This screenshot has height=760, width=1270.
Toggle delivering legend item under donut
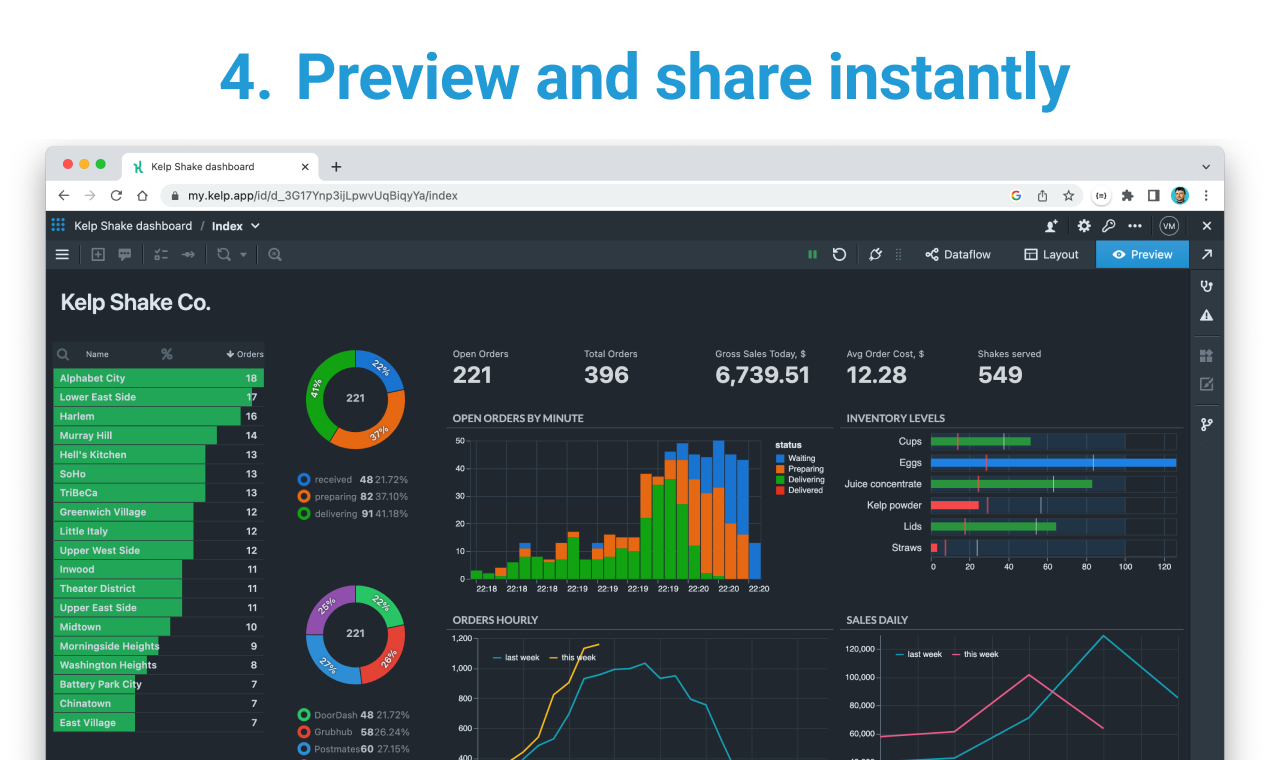(352, 514)
